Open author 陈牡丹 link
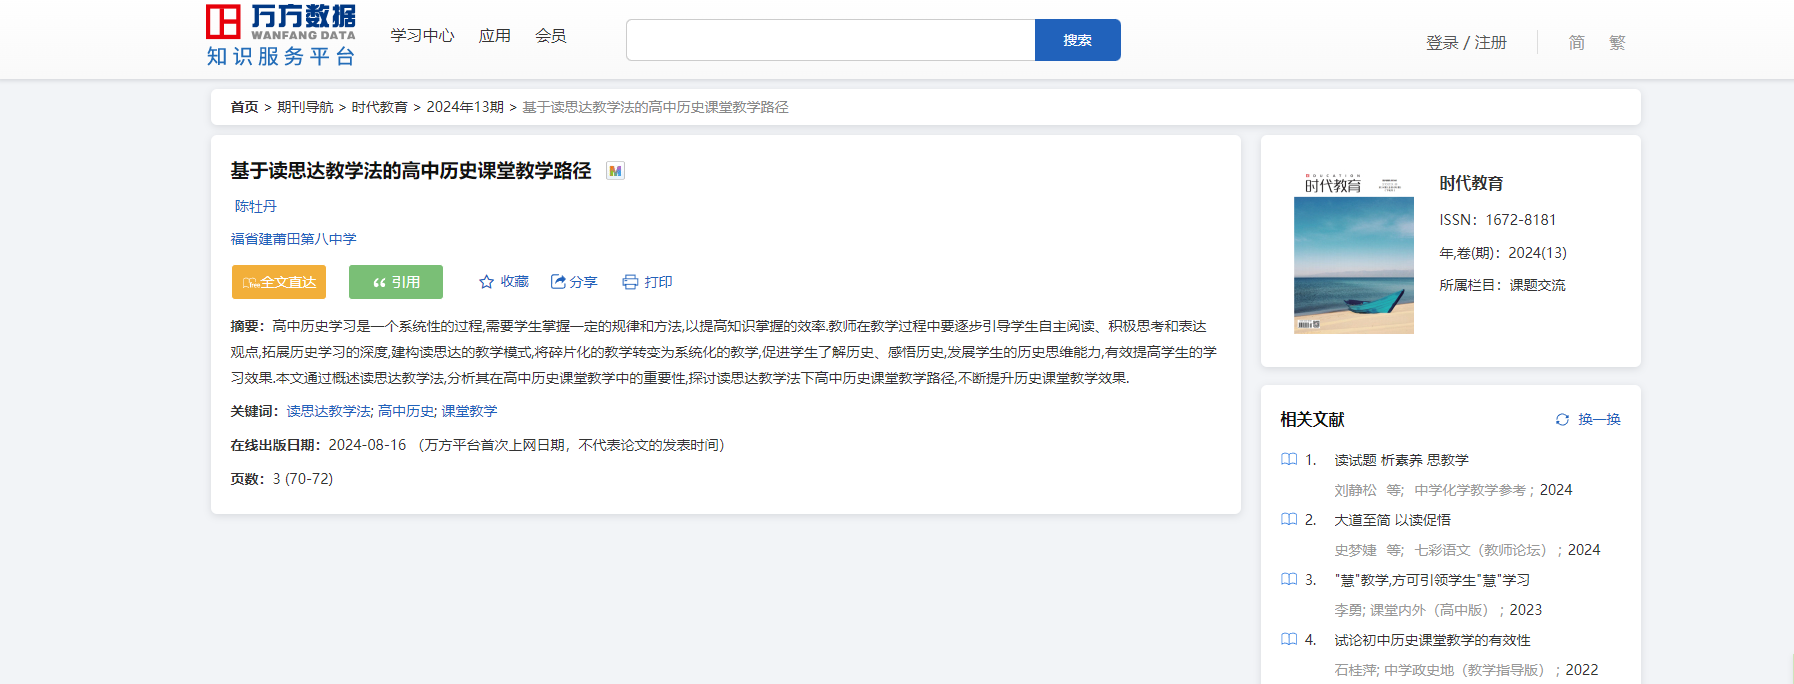The image size is (1794, 684). click(256, 206)
